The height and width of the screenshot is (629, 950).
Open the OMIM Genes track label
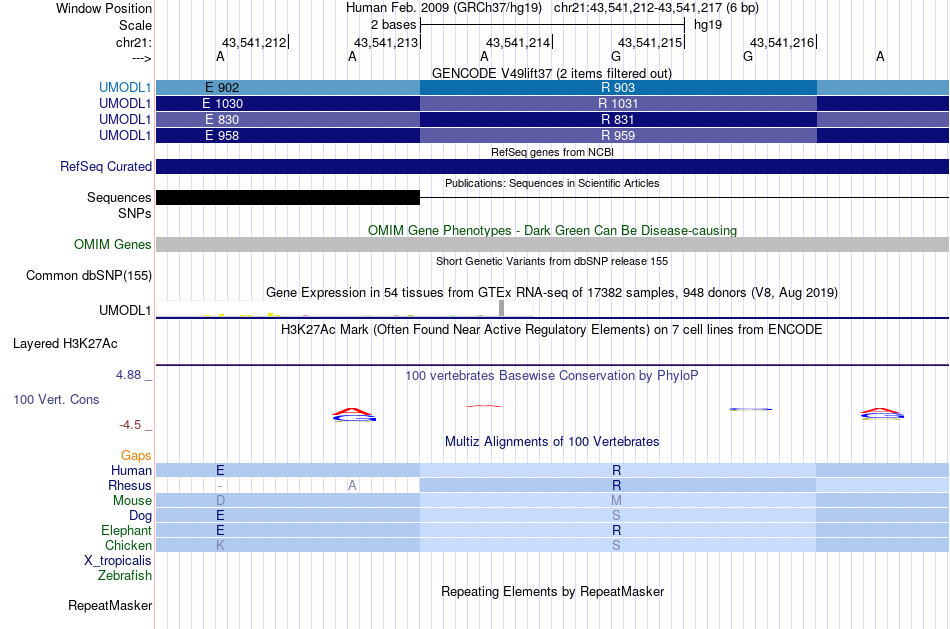[x=112, y=244]
